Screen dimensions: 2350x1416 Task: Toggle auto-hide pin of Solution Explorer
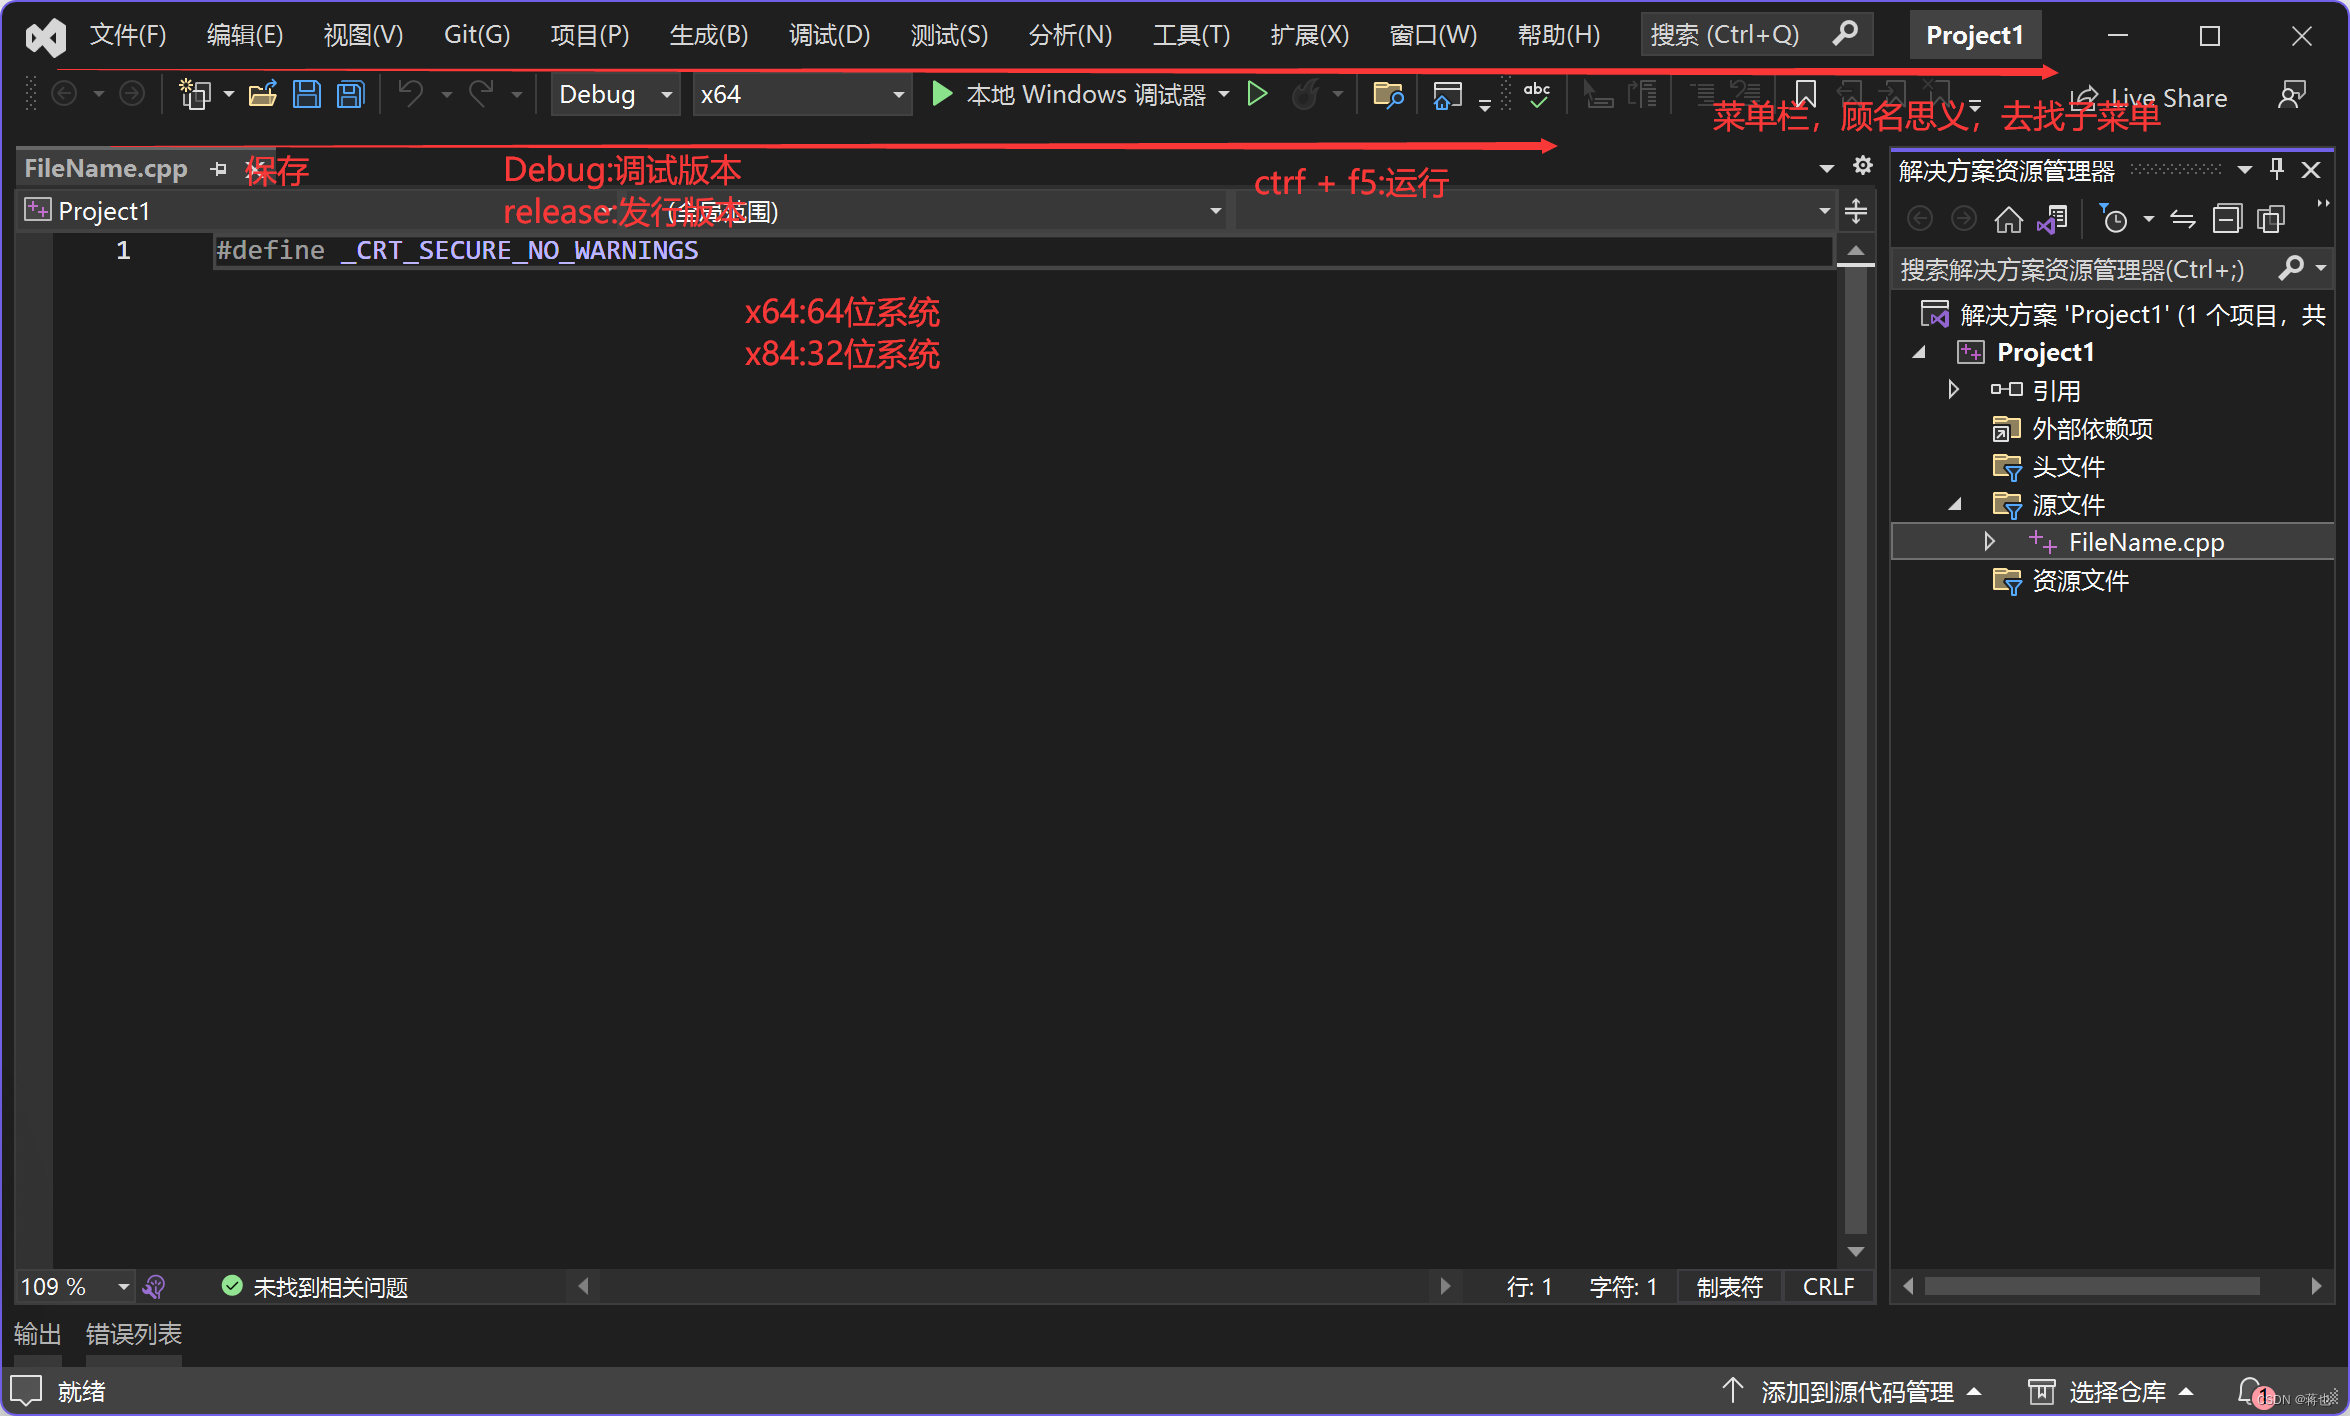[2277, 170]
